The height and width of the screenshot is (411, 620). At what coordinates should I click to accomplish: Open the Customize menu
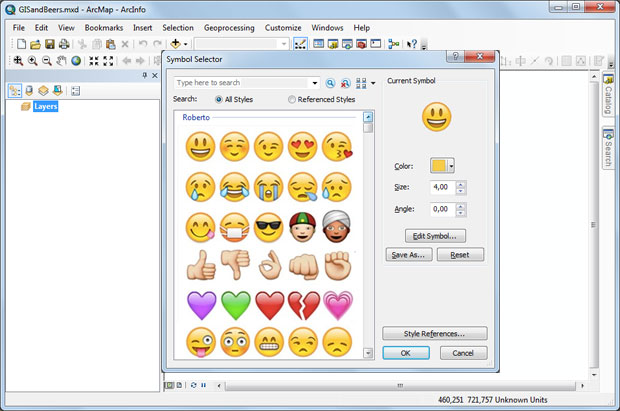283,28
